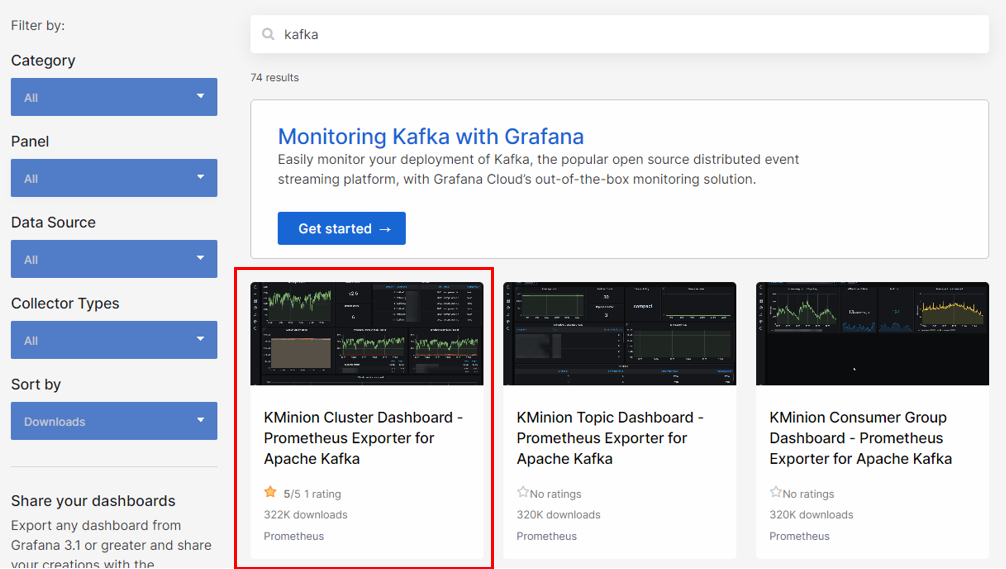The height and width of the screenshot is (569, 1006).
Task: Open KMinion Consumer Group Dashboard thumbnail
Action: click(x=872, y=334)
